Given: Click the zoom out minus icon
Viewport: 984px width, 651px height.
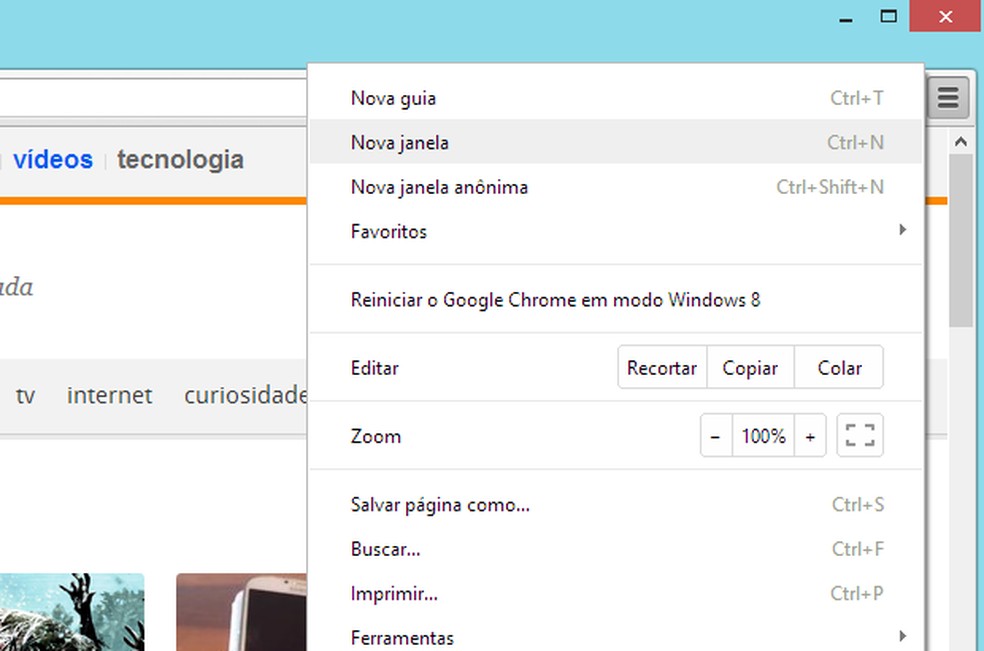Looking at the screenshot, I should pyautogui.click(x=716, y=435).
